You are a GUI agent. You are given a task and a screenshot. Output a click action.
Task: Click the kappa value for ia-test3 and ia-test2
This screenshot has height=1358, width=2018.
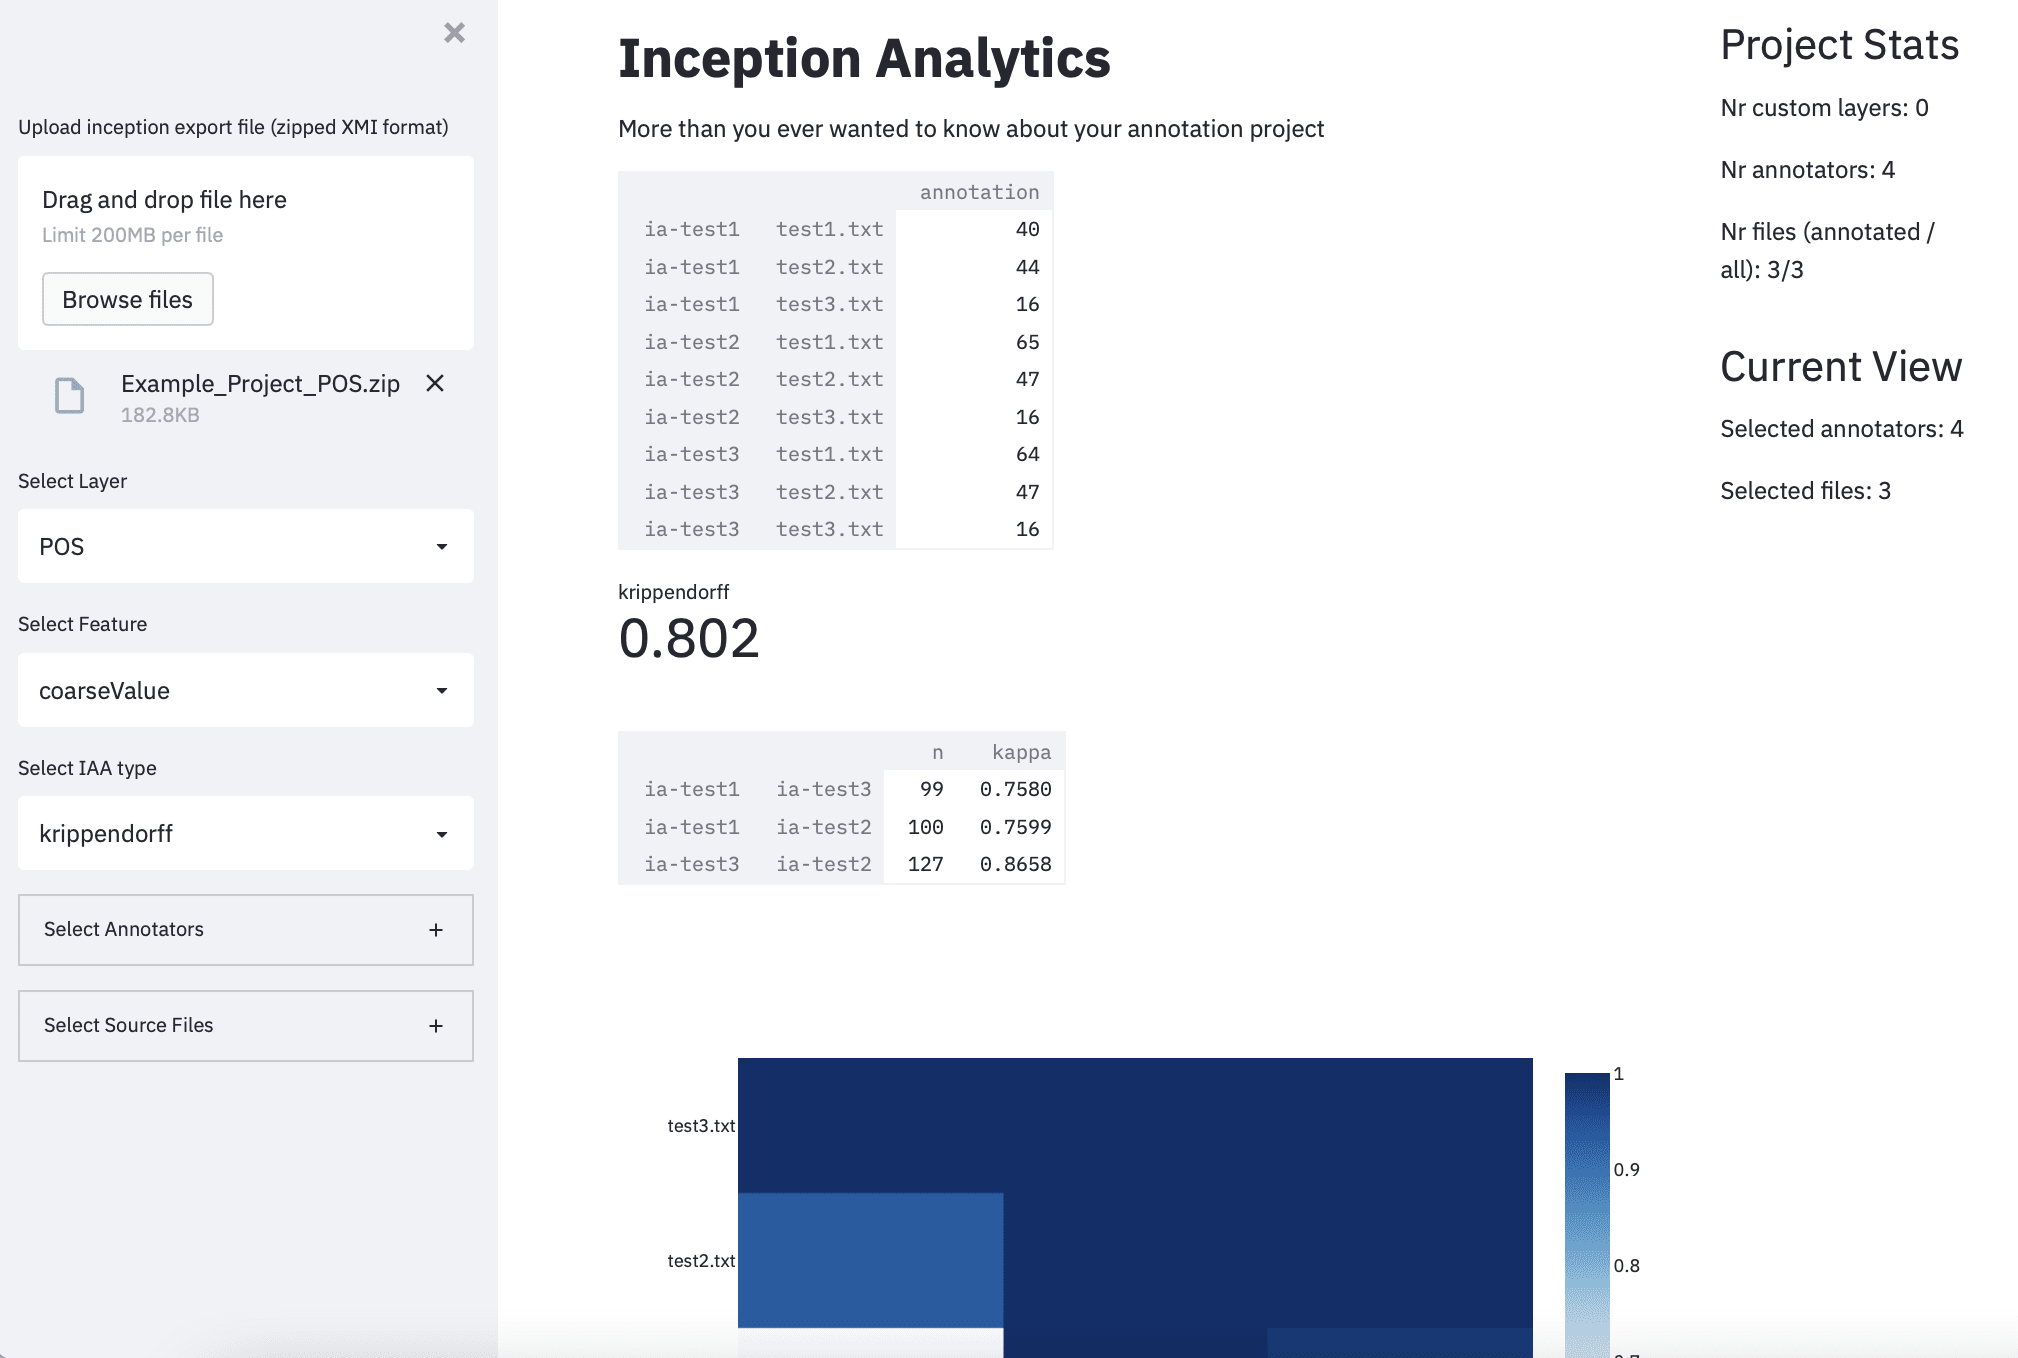1016,864
